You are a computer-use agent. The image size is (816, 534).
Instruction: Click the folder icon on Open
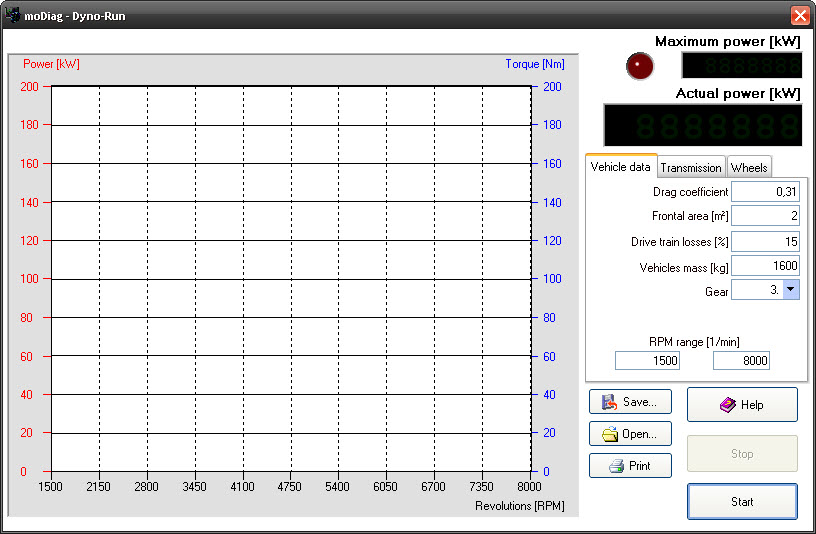[x=608, y=434]
